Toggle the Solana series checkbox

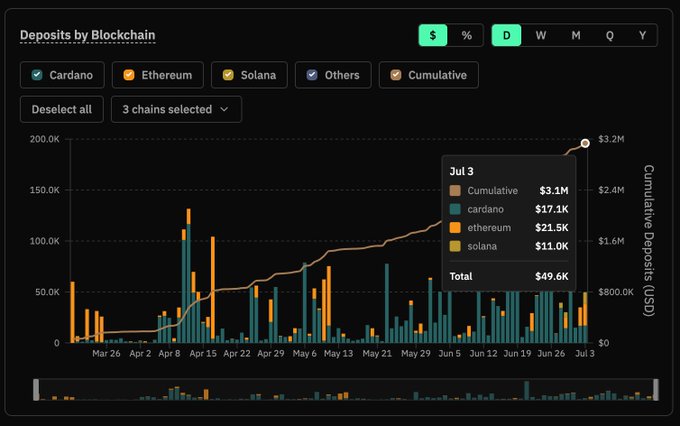coord(228,75)
